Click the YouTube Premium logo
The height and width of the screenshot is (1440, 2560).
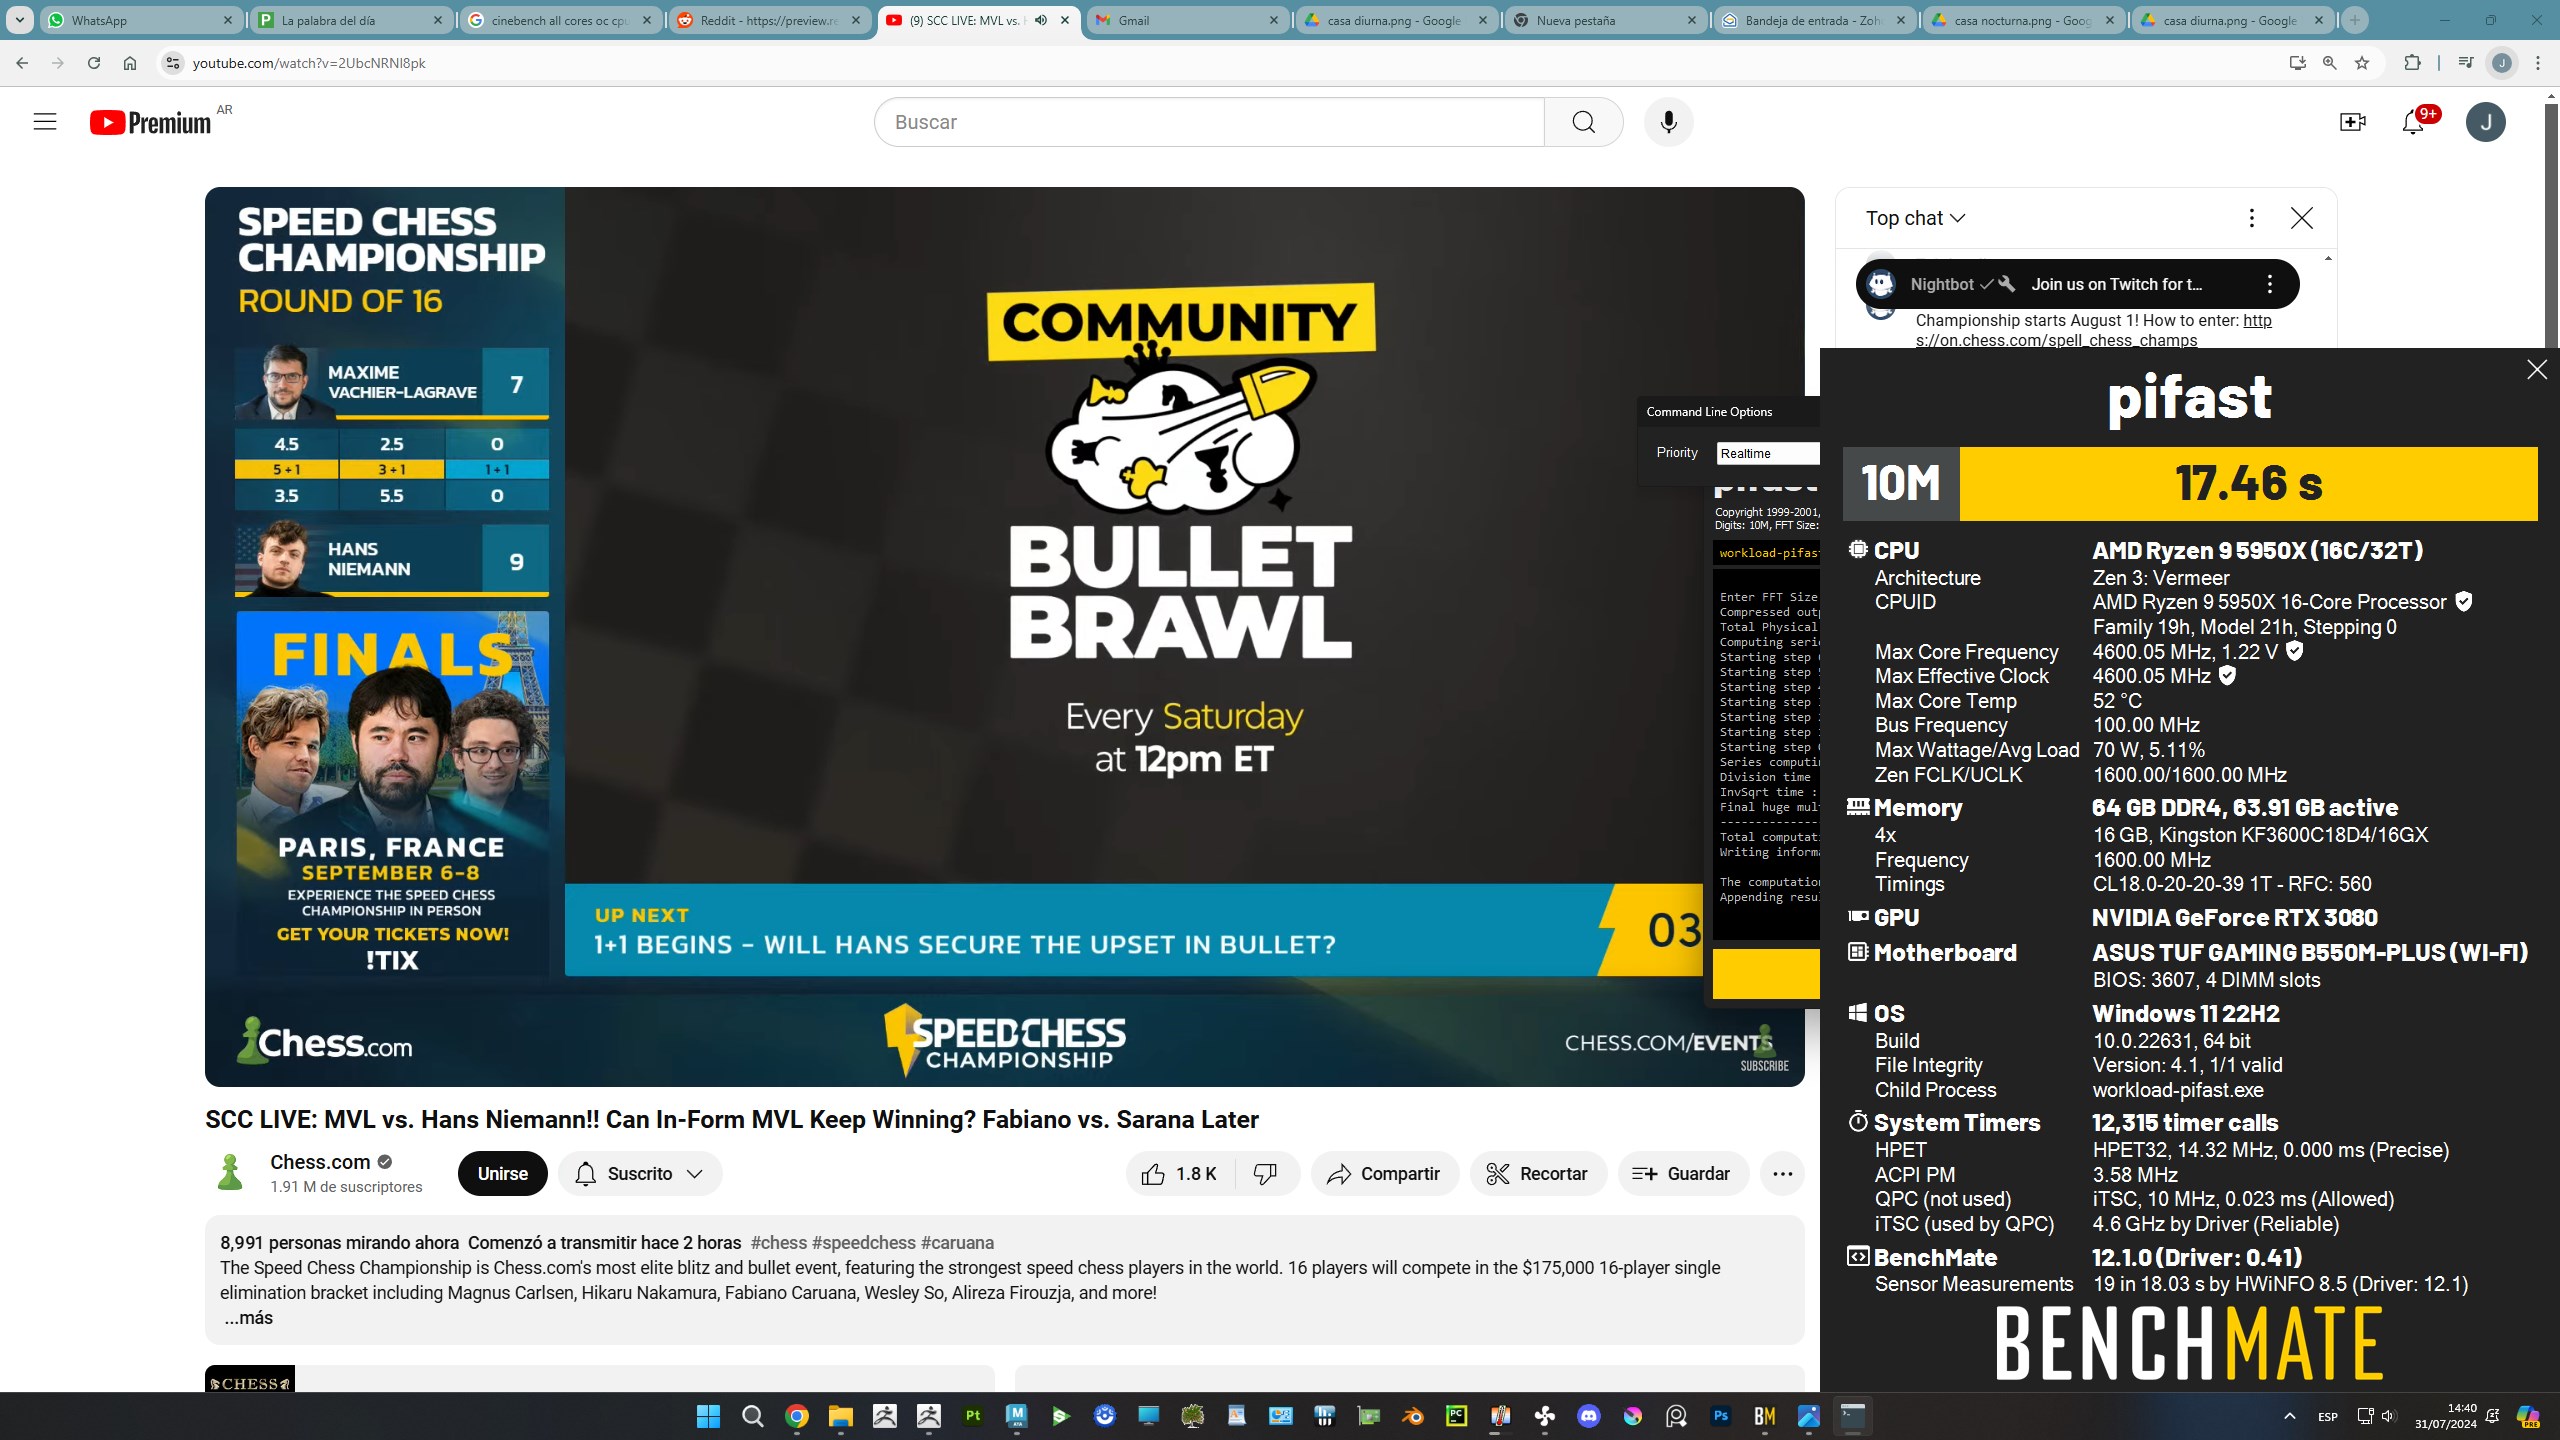tap(150, 122)
